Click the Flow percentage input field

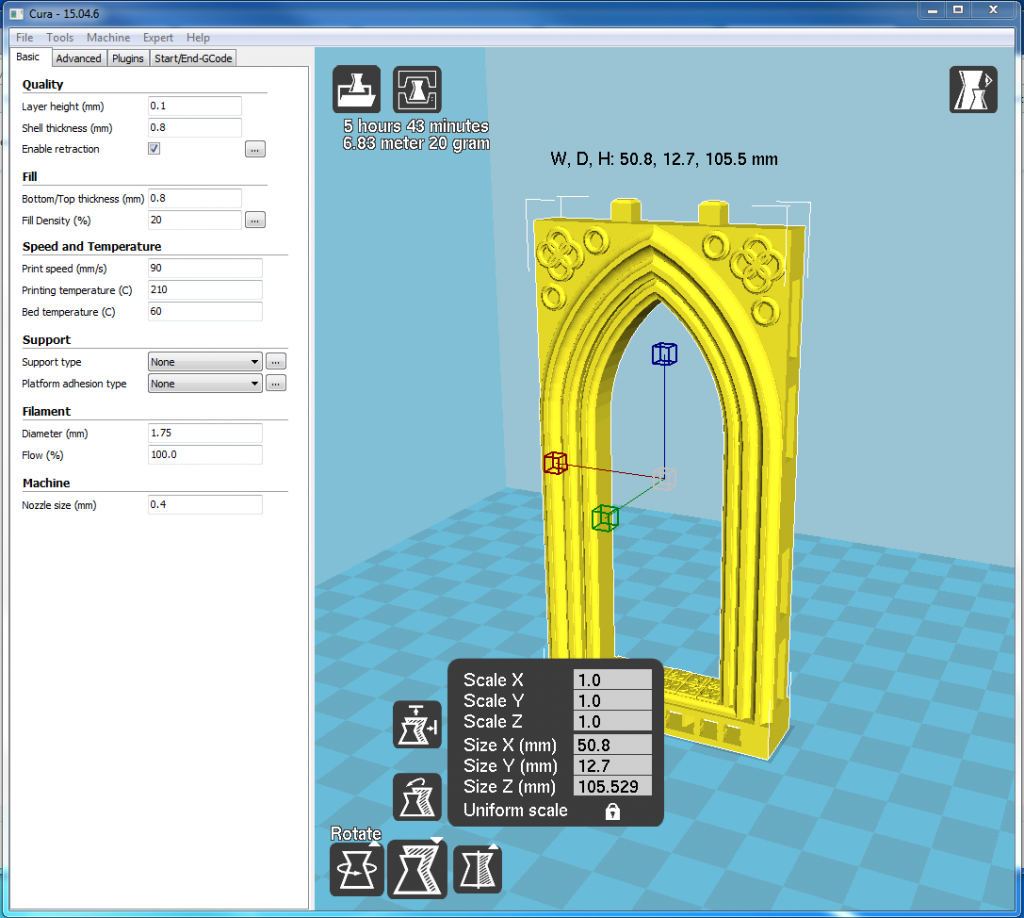pos(205,454)
